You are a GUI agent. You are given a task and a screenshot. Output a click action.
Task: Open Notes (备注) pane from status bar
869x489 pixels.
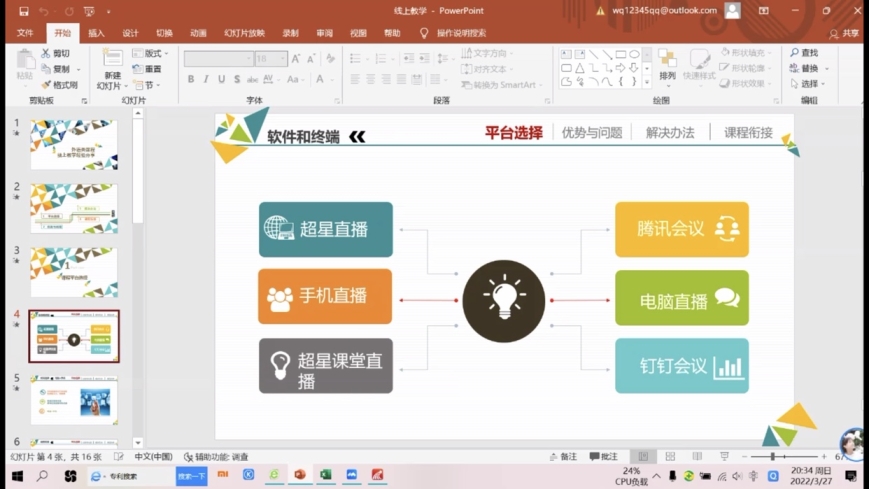point(563,456)
